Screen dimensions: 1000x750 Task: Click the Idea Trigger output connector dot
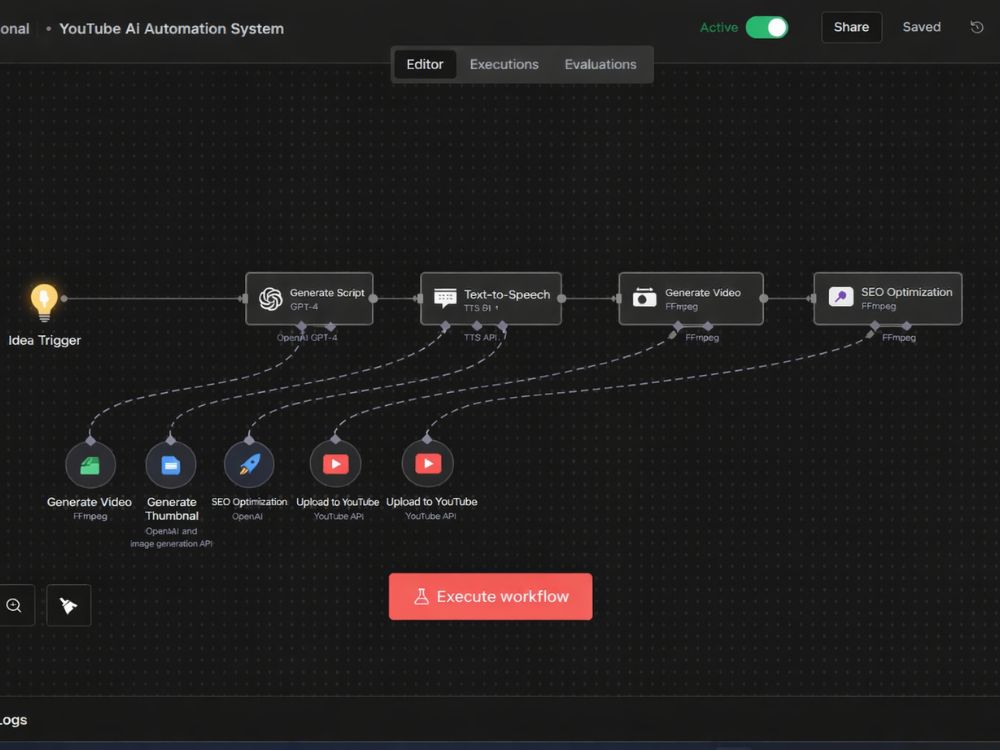pos(64,298)
